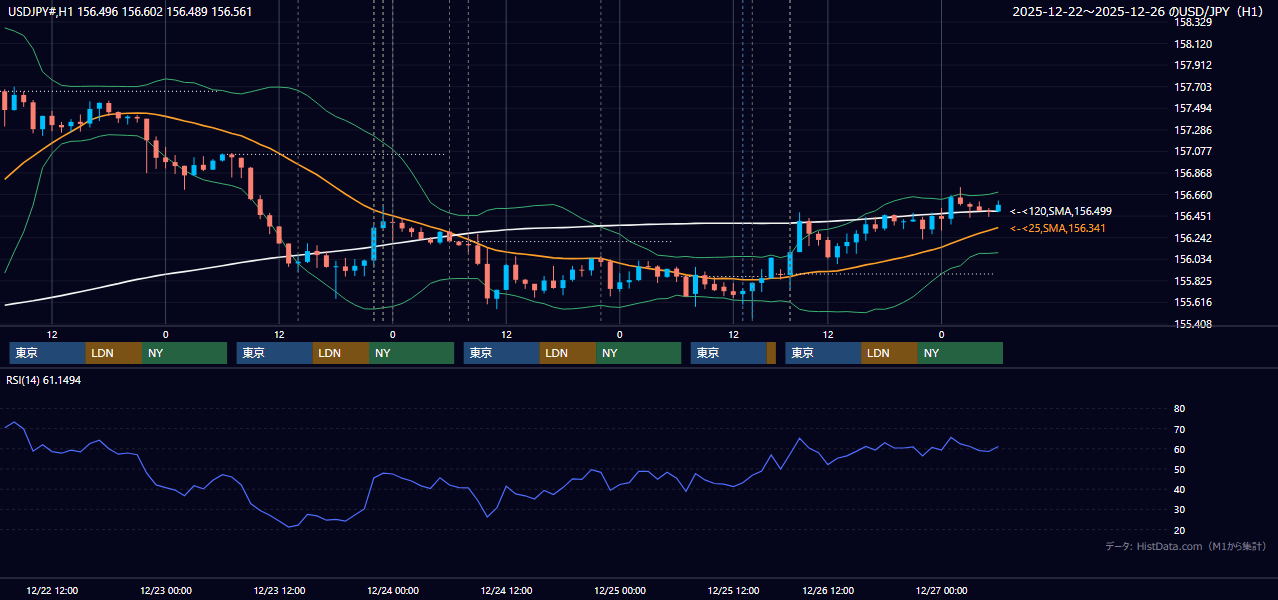Choose the 155.616 price label
The height and width of the screenshot is (600, 1278).
1193,302
